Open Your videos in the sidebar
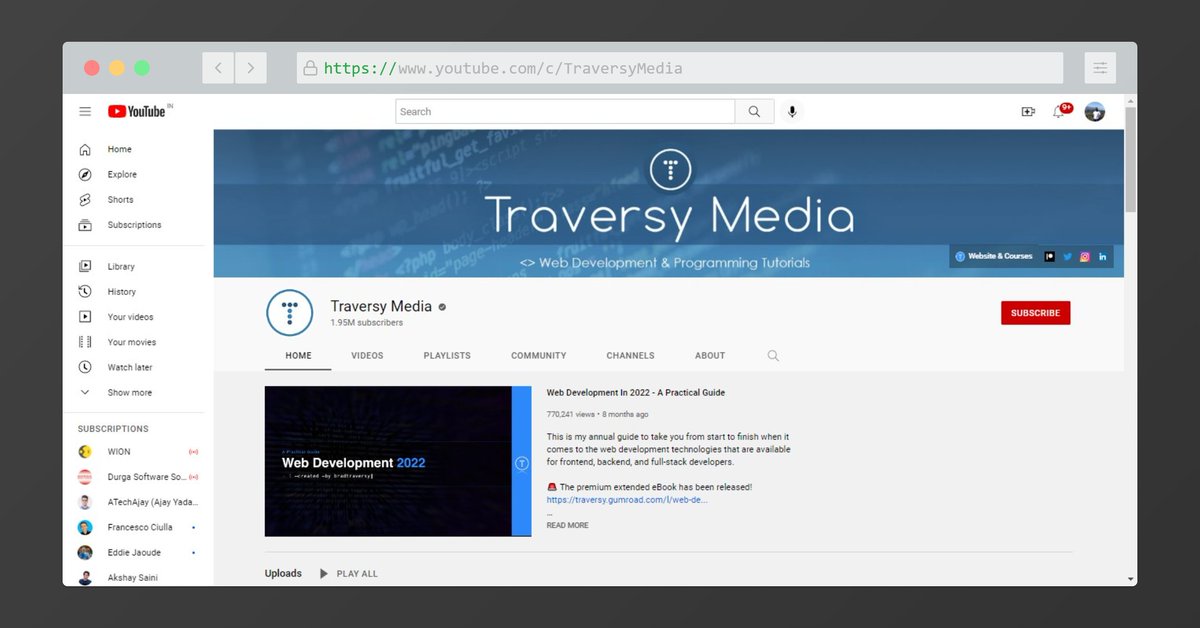 click(133, 317)
